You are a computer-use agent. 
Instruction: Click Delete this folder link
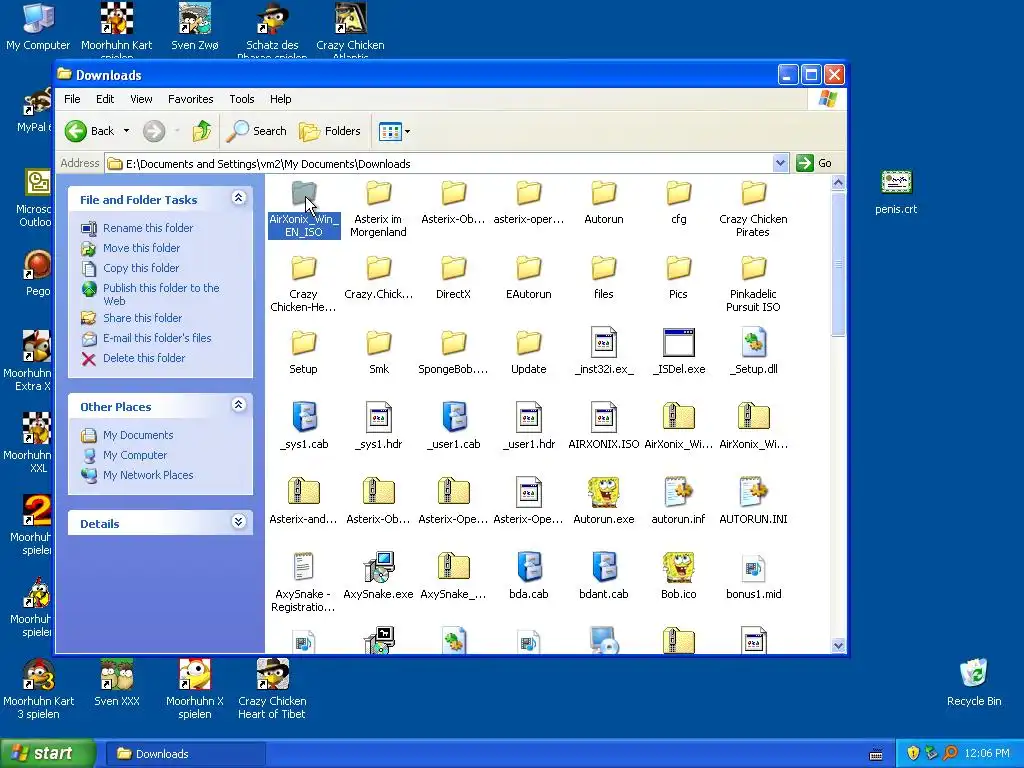tap(144, 358)
